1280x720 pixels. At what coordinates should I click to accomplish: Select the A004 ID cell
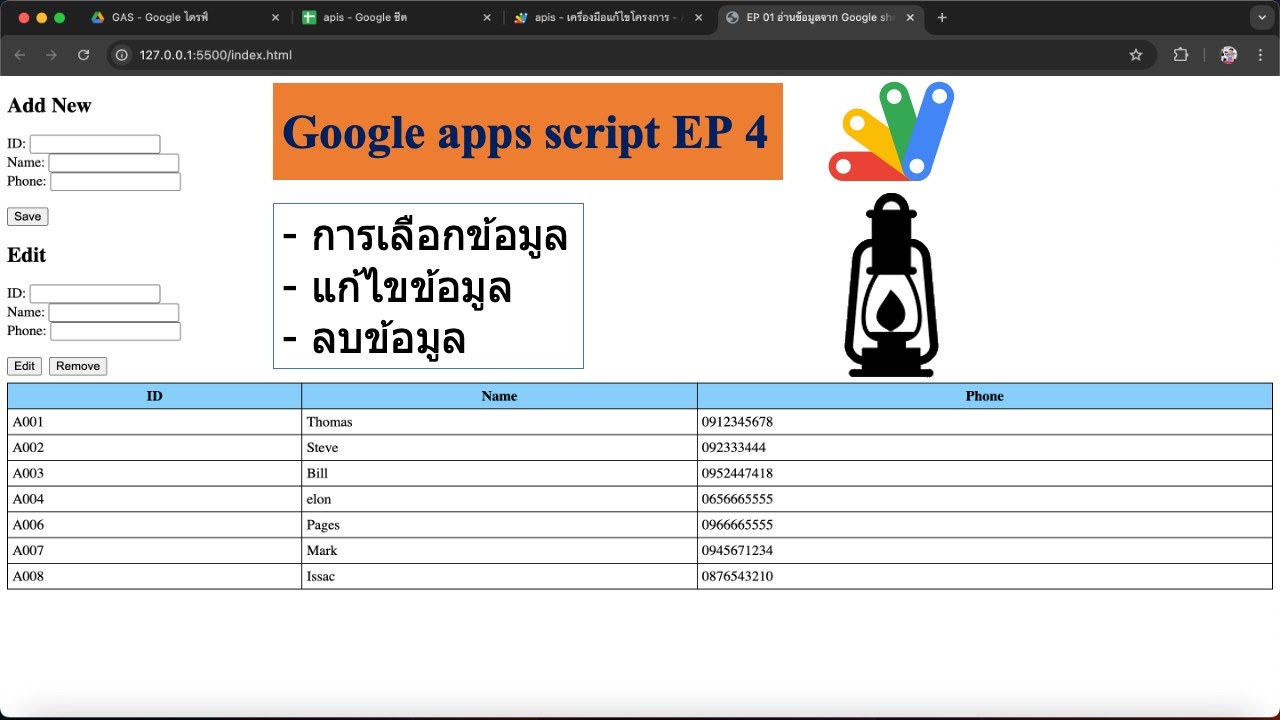coord(154,499)
